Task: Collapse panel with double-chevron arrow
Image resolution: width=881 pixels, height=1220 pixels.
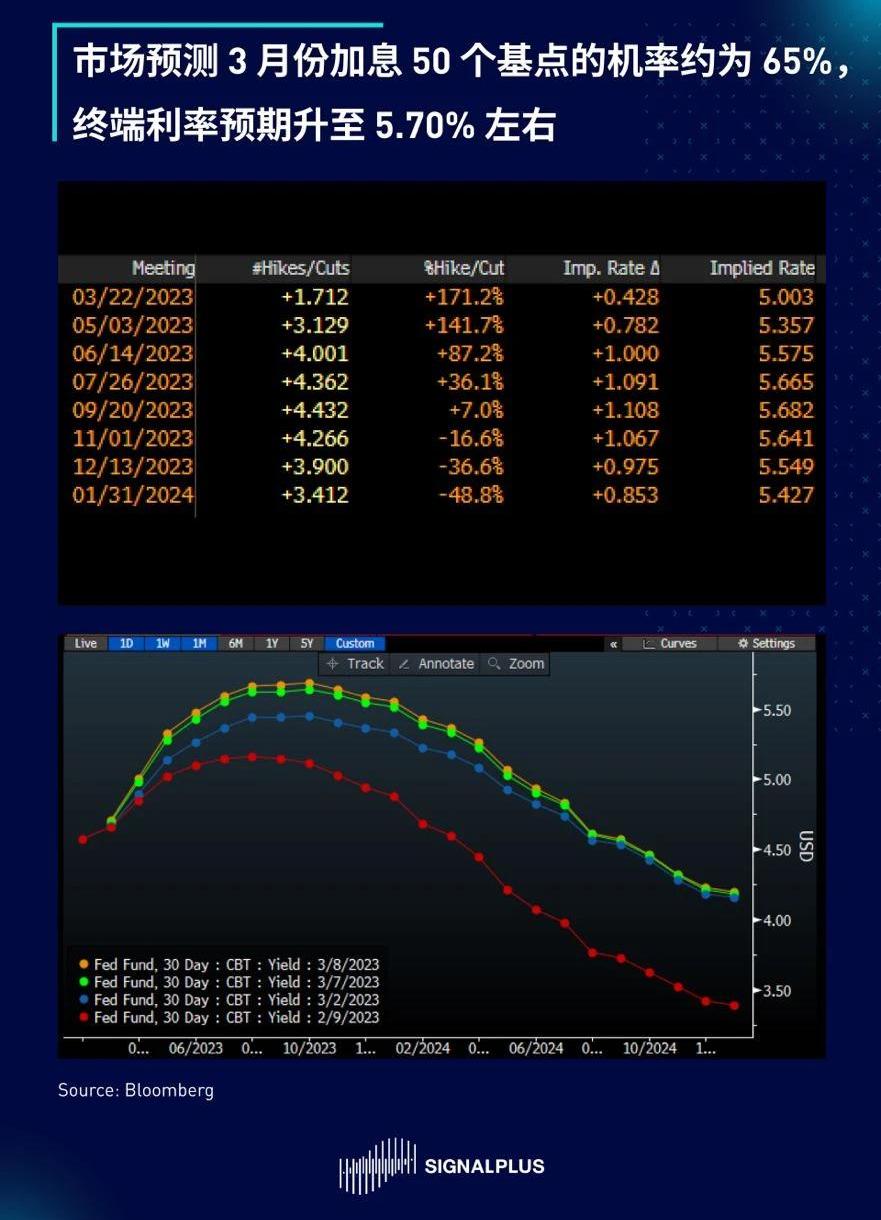Action: point(613,644)
